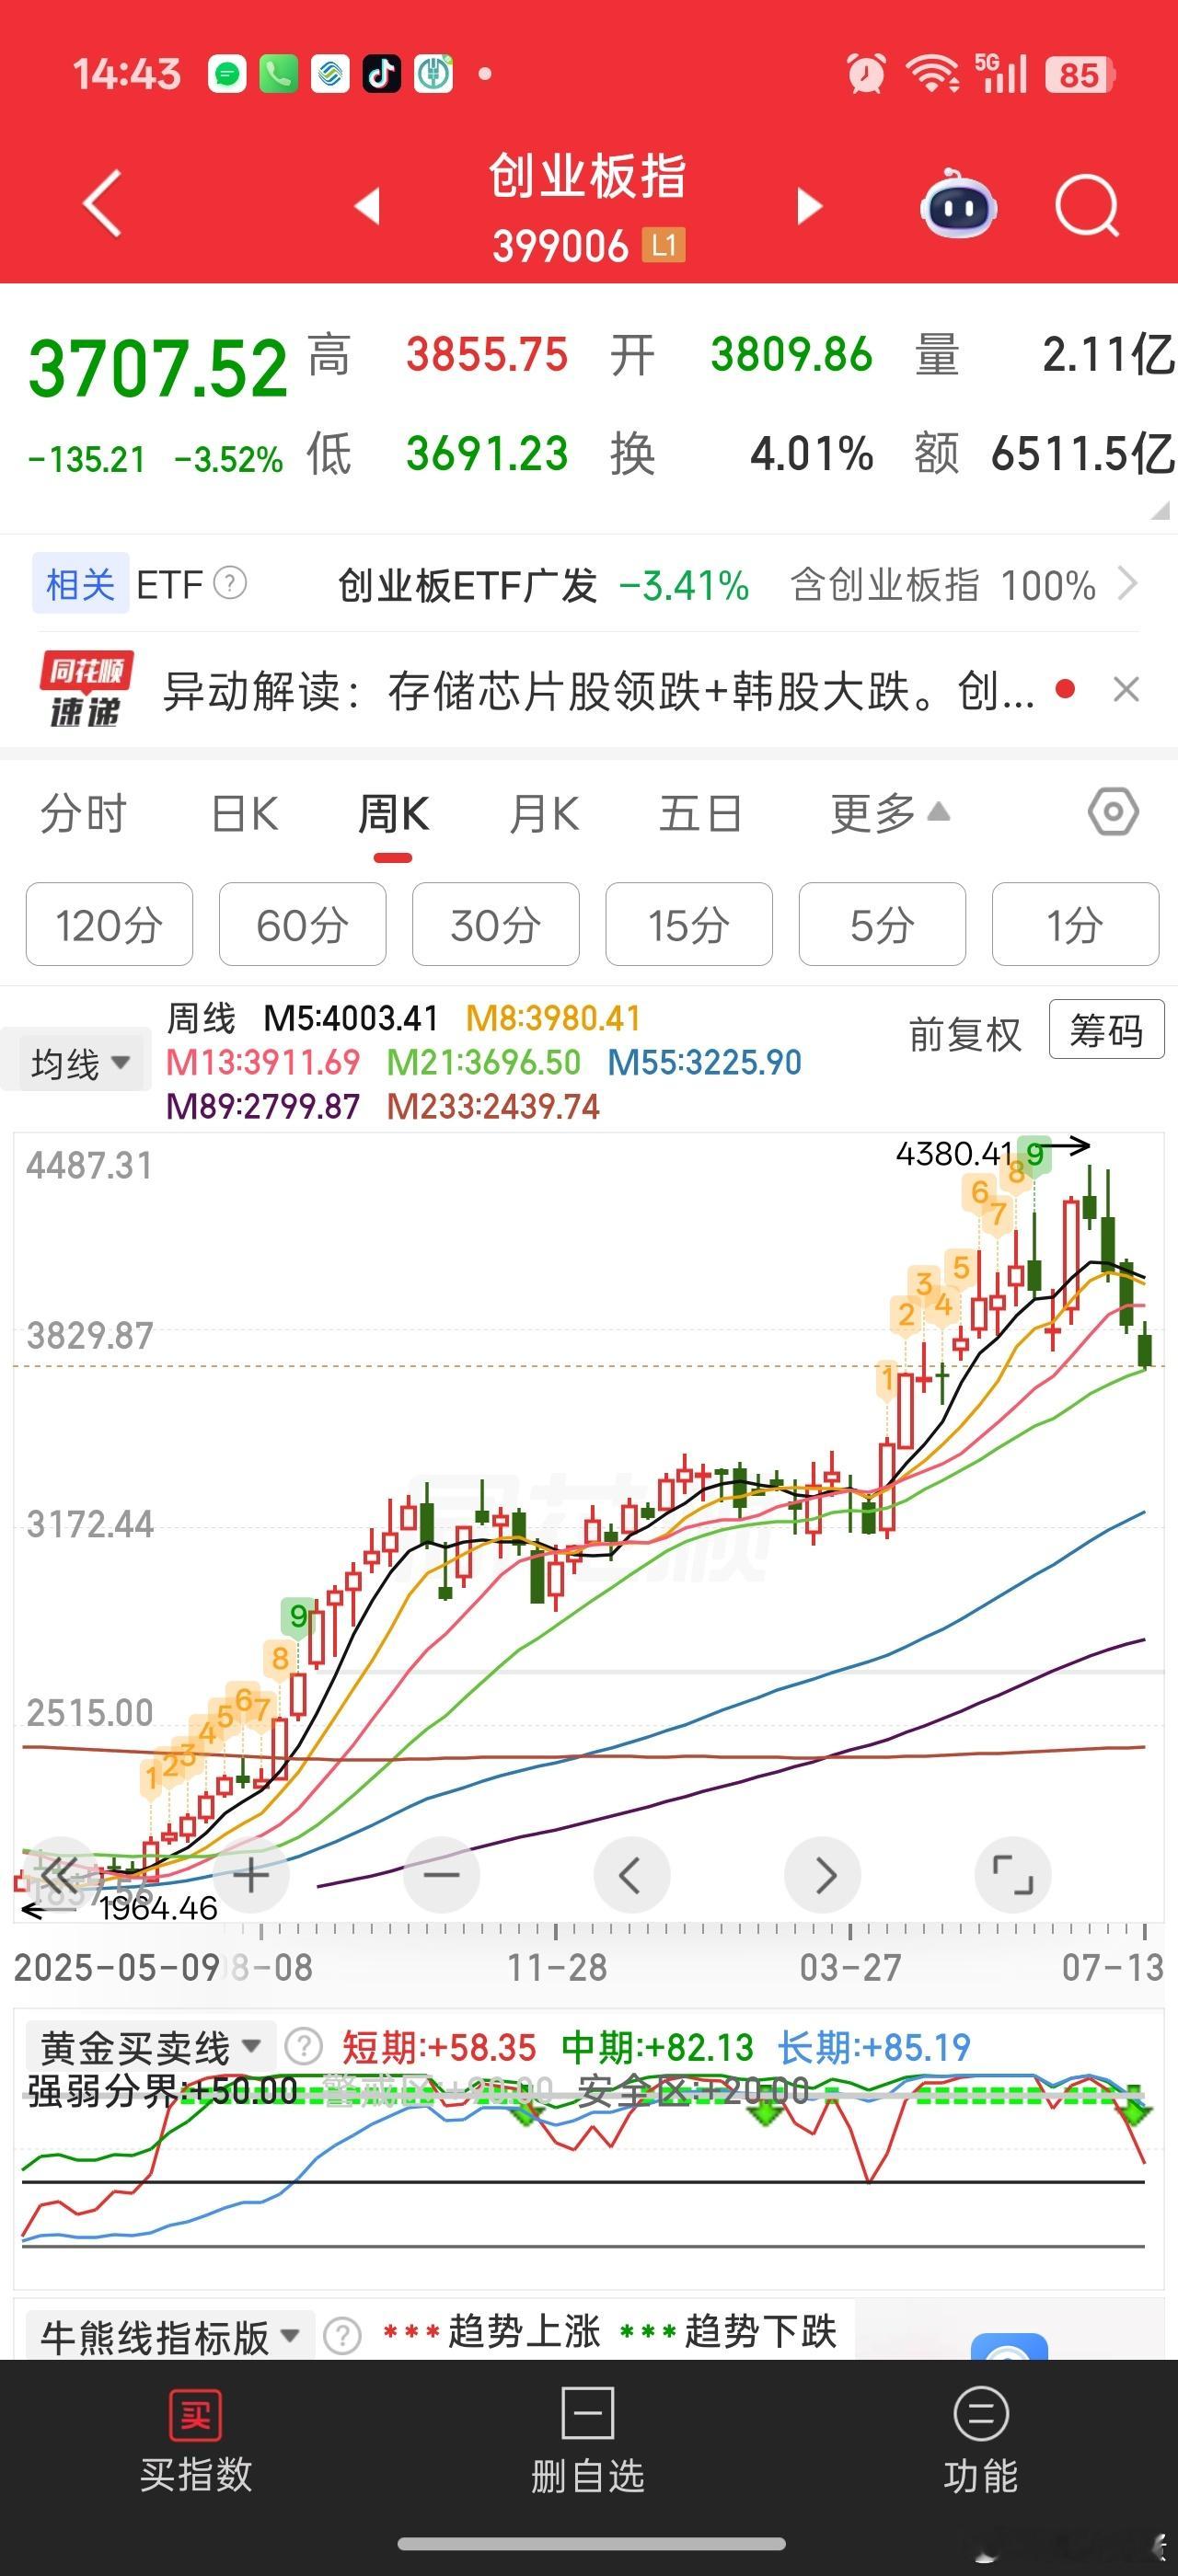Open the robot AI assistant
The height and width of the screenshot is (2576, 1178).
[x=958, y=206]
